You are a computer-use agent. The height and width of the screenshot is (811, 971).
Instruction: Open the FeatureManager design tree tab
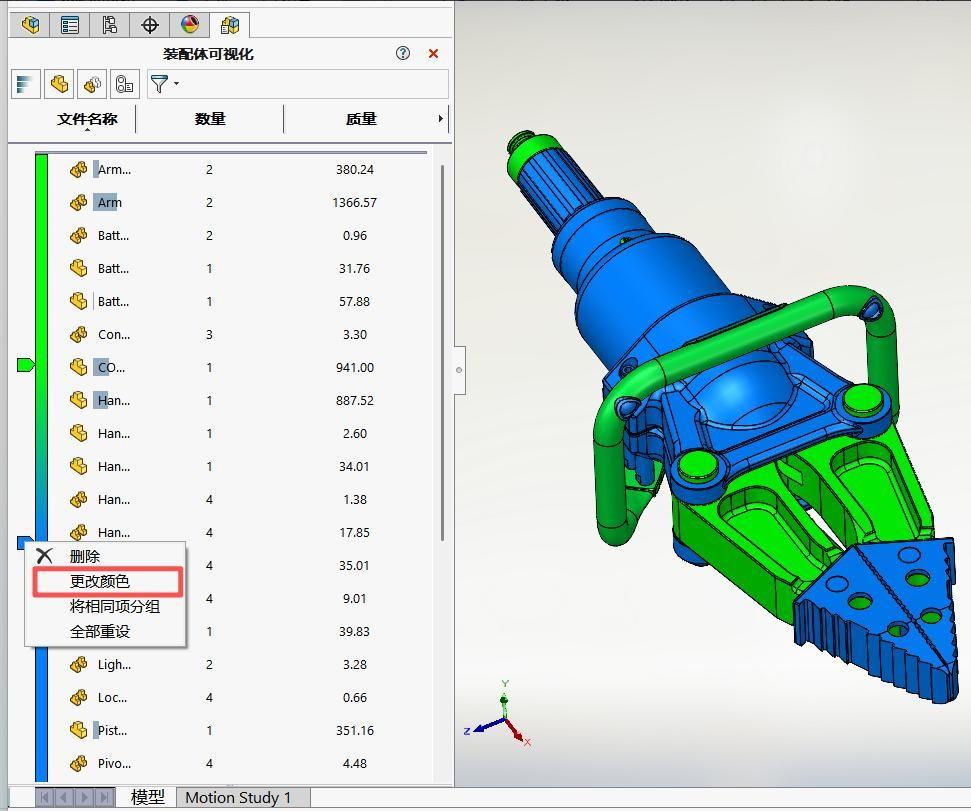pyautogui.click(x=30, y=25)
